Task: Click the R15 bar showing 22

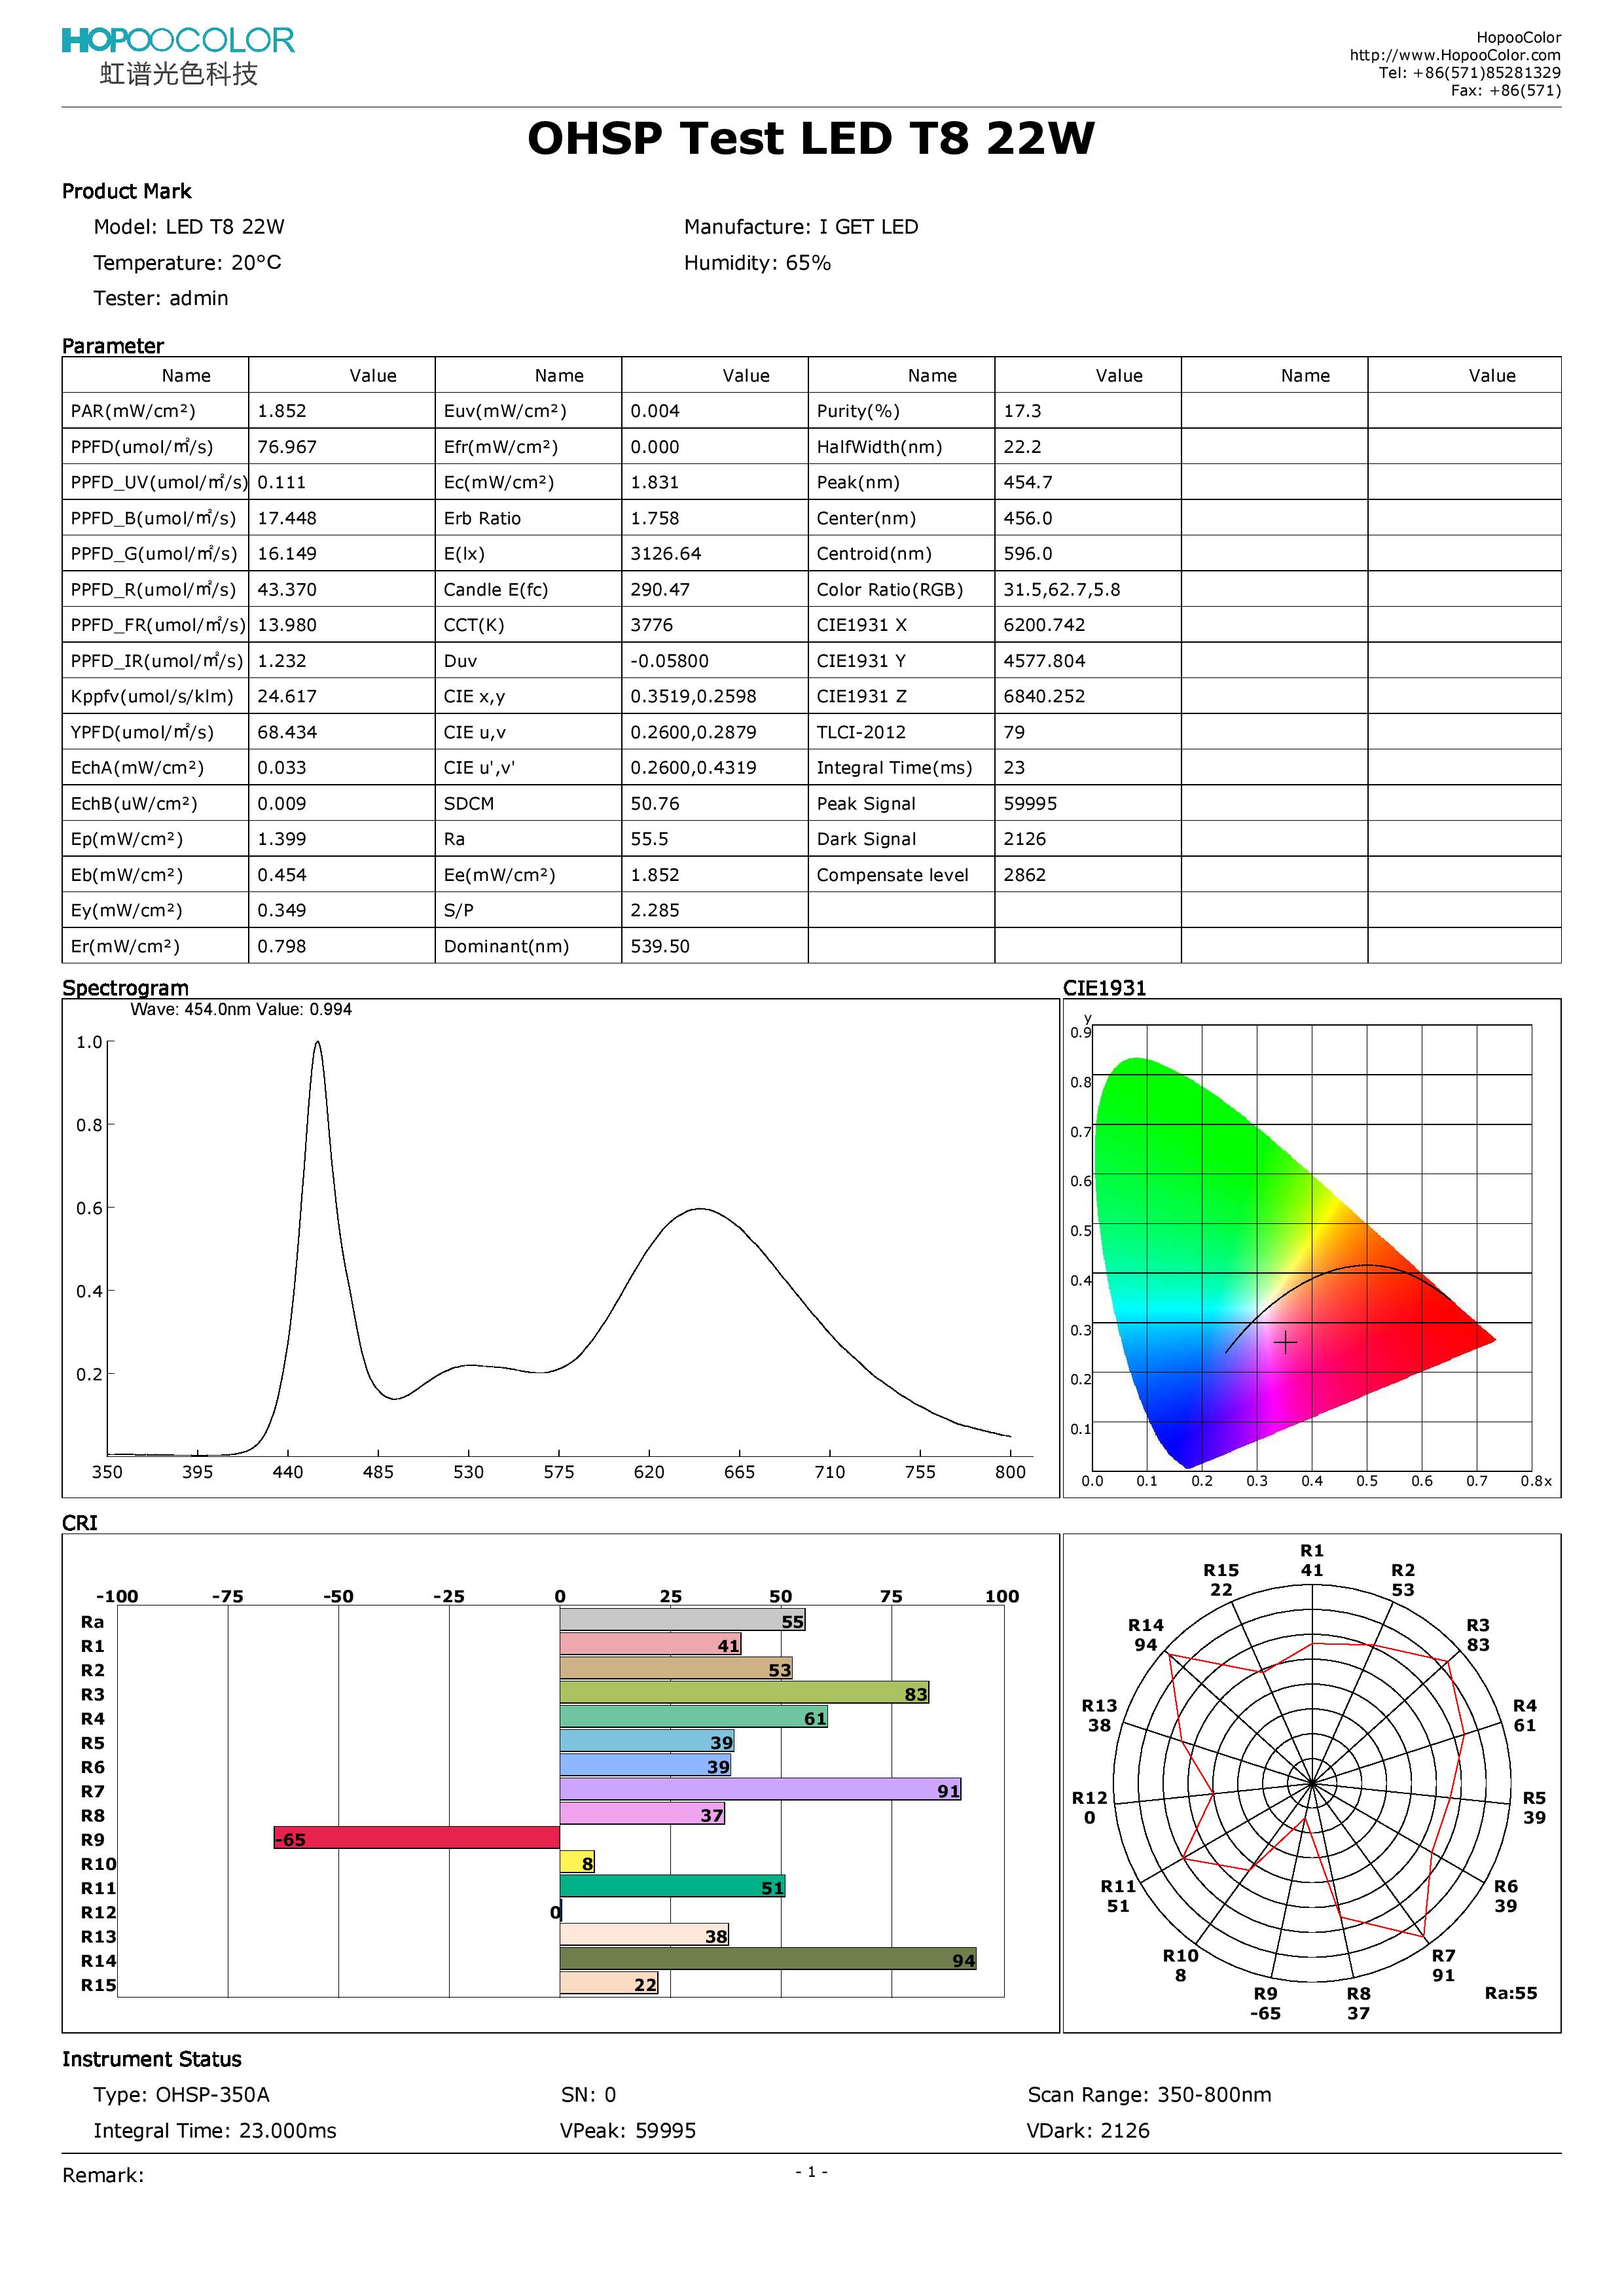Action: pyautogui.click(x=609, y=1983)
